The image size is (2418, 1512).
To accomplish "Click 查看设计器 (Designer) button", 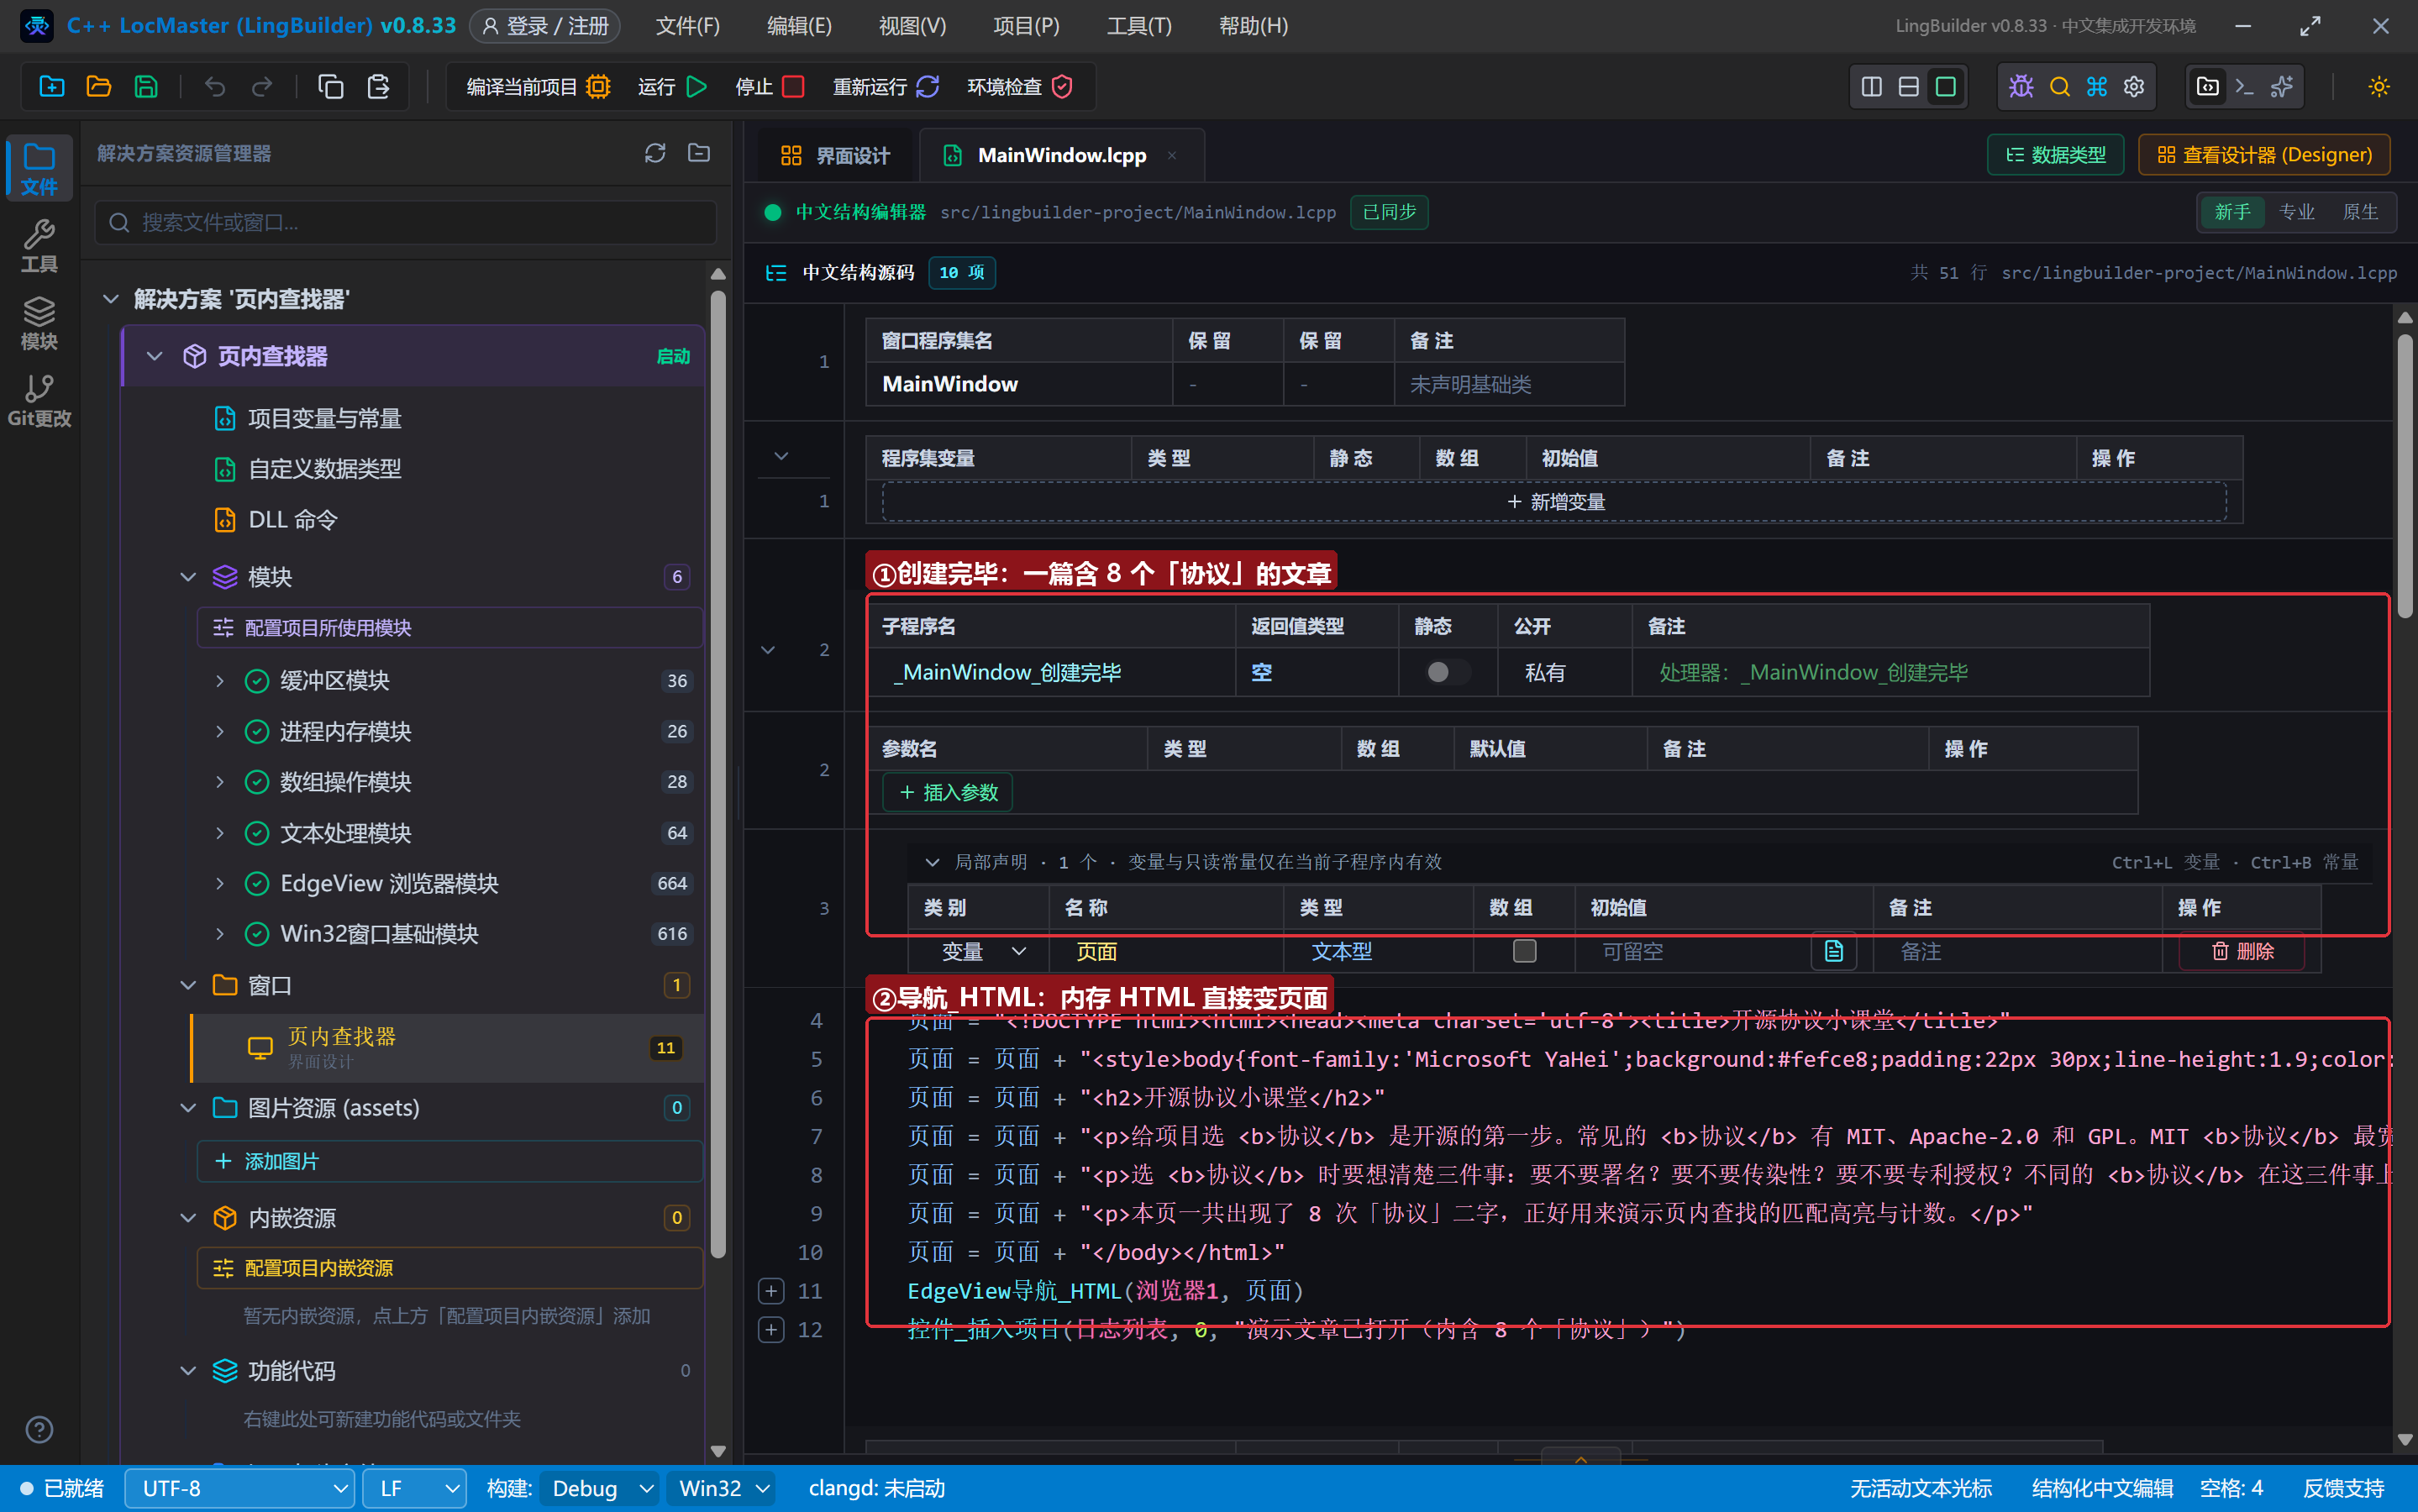I will point(2264,155).
